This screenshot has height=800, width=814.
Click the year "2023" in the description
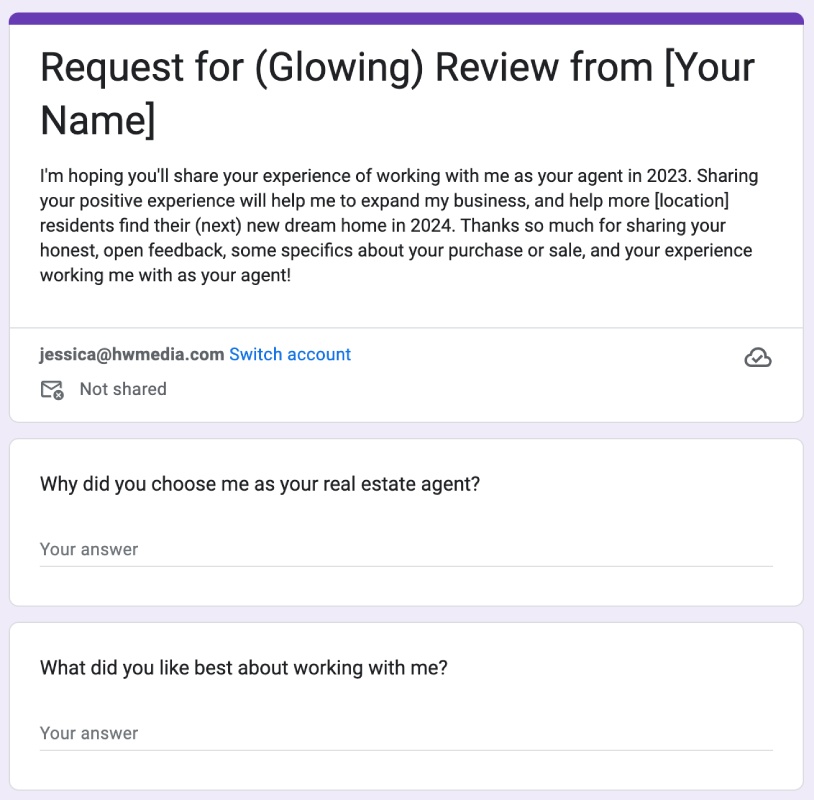coord(631,176)
